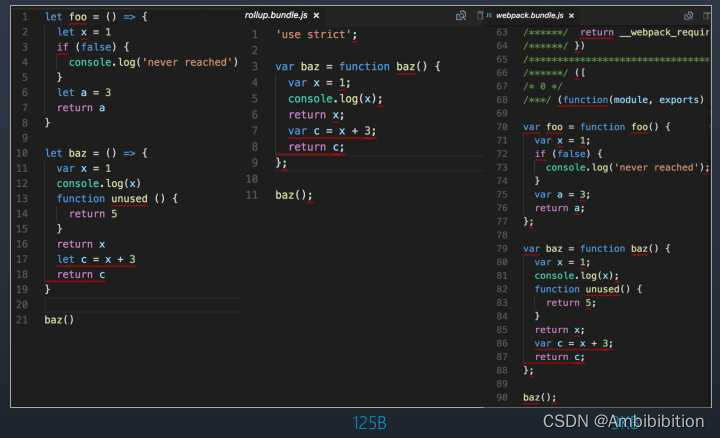Click 'baz()' on line 21 of left editor
Viewport: 720px width, 438px height.
[59, 320]
